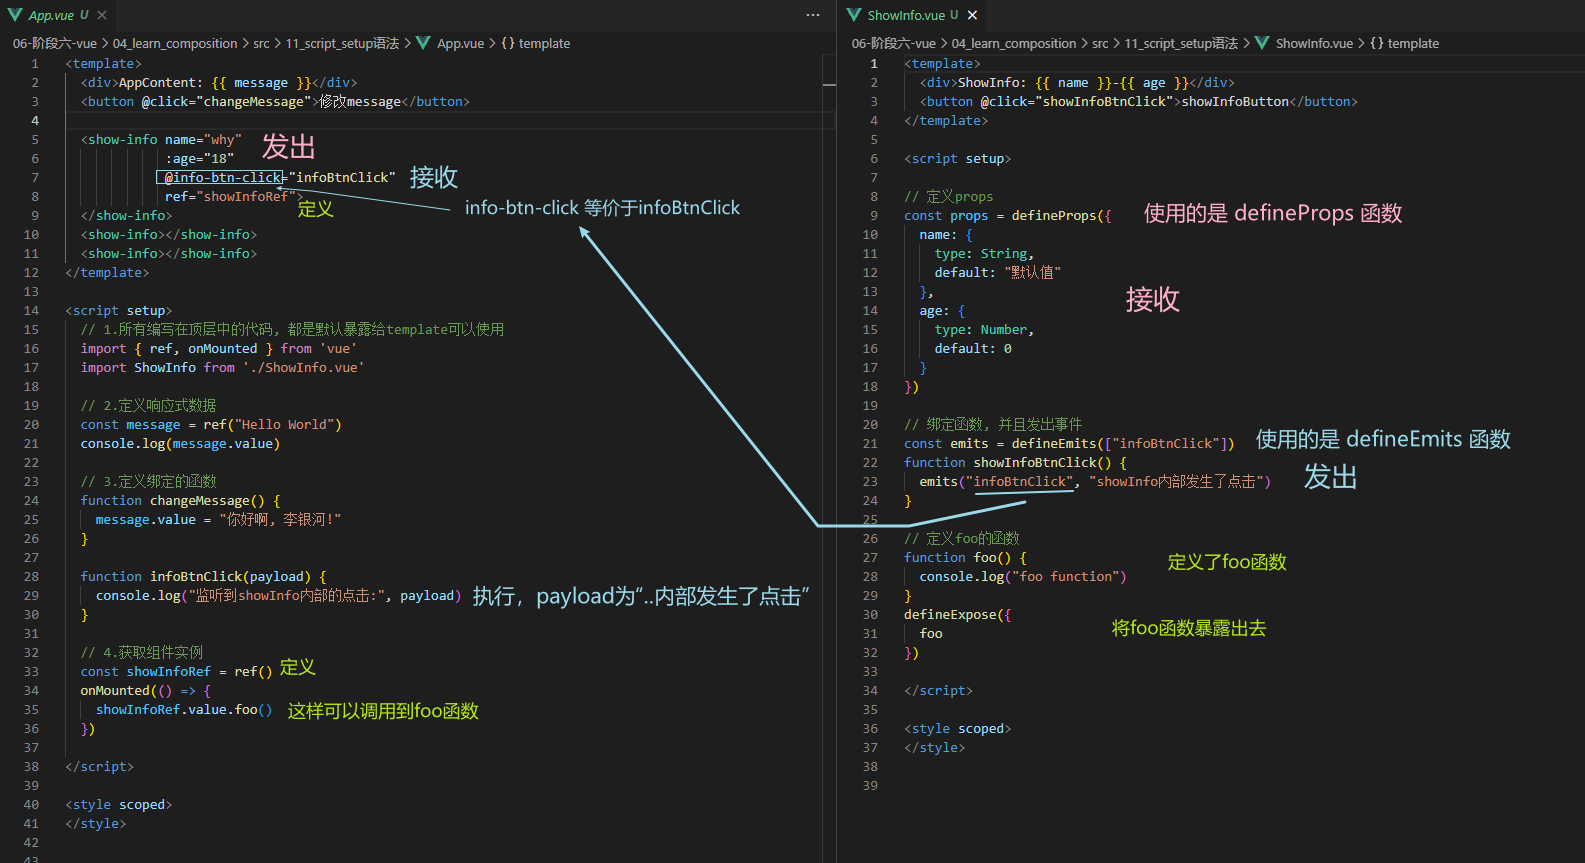Screen dimensions: 1585x863
Task: Open the src breadcrumb in left editor
Action: [x=261, y=43]
